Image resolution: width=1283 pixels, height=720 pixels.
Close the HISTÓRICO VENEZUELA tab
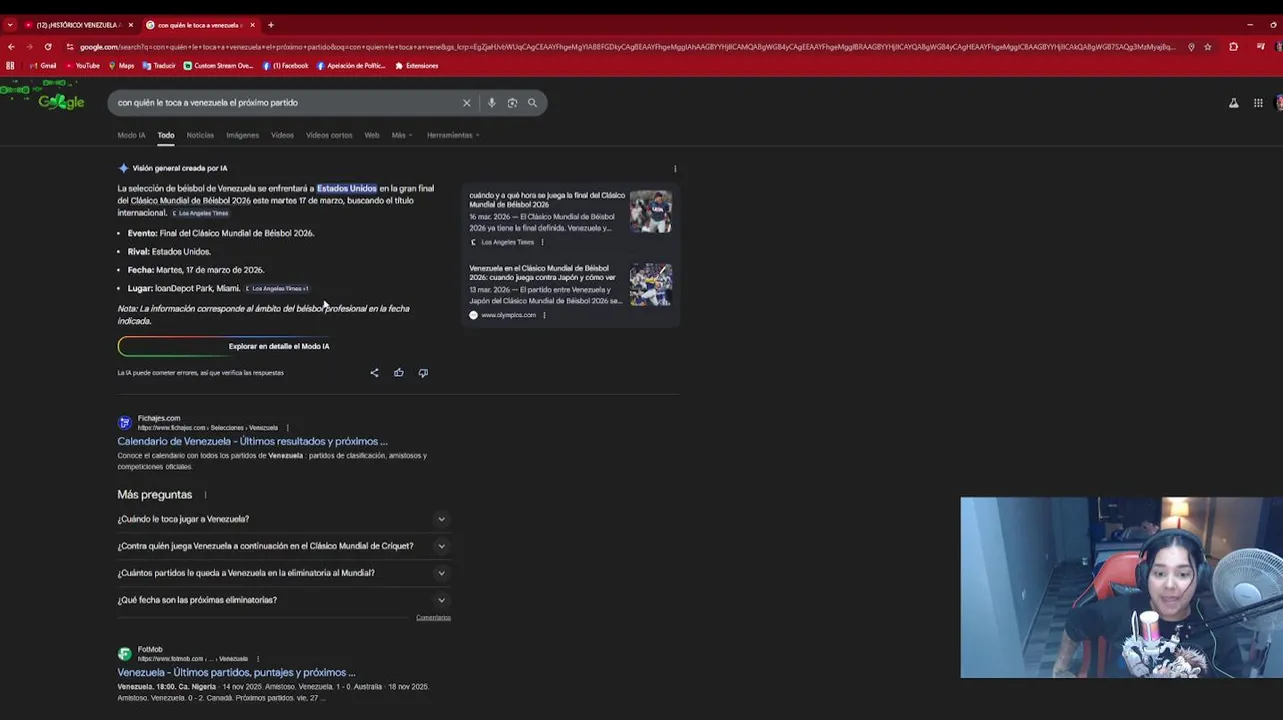130,25
